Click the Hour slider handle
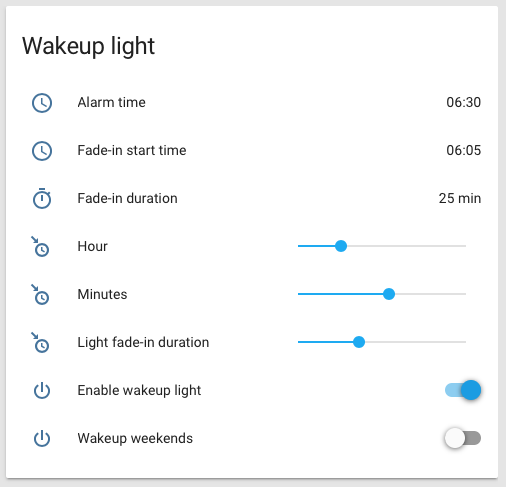The width and height of the screenshot is (506, 487). pos(341,246)
